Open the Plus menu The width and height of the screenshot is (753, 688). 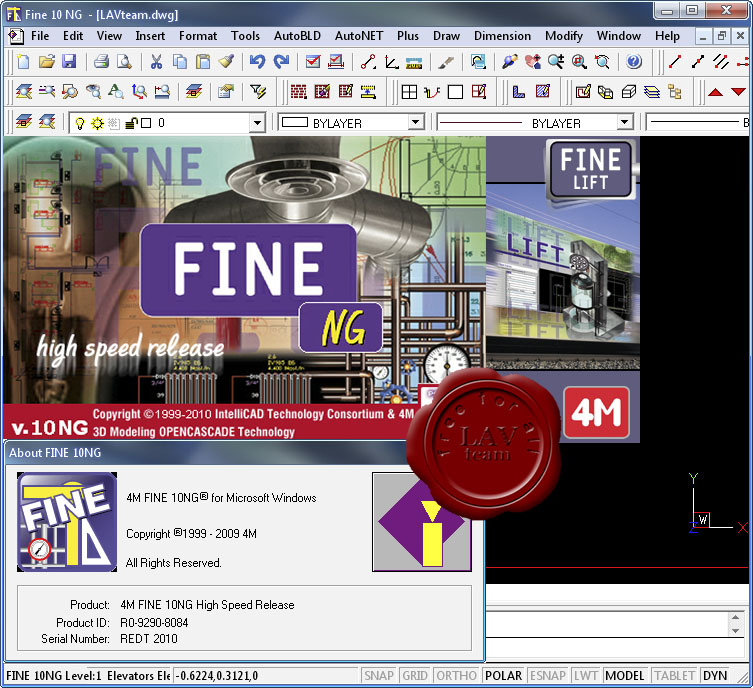click(408, 36)
